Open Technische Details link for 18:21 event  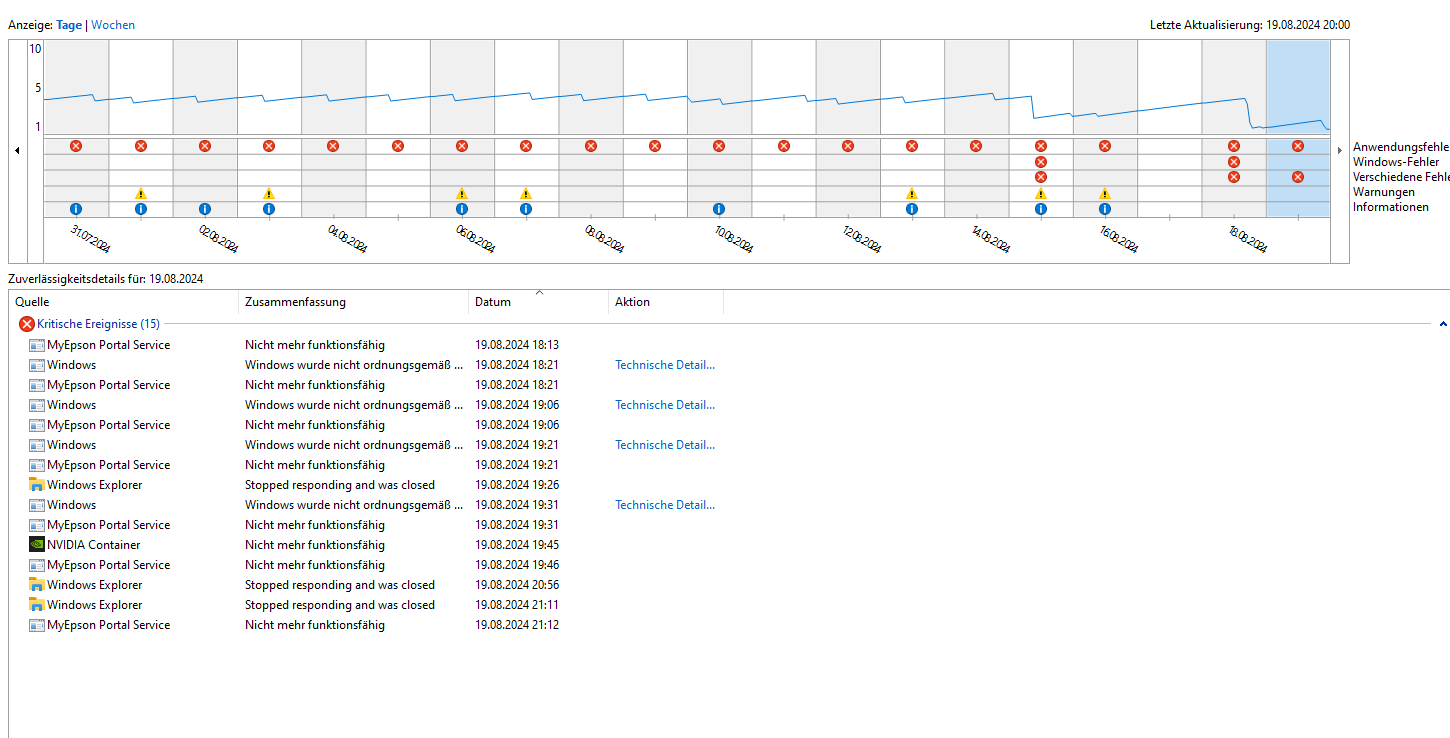coord(665,365)
